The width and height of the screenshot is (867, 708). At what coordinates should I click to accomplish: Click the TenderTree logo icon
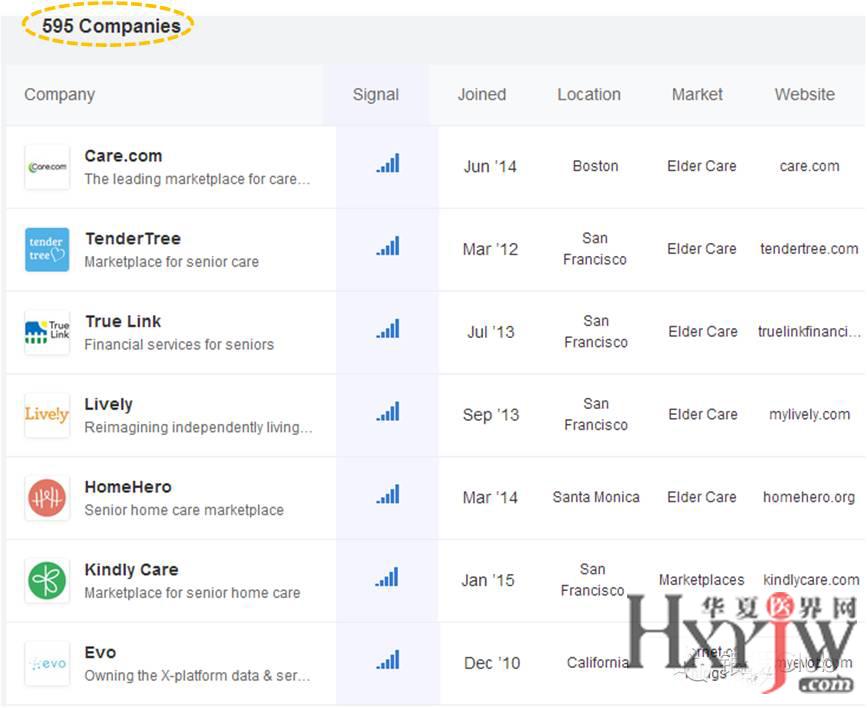47,249
